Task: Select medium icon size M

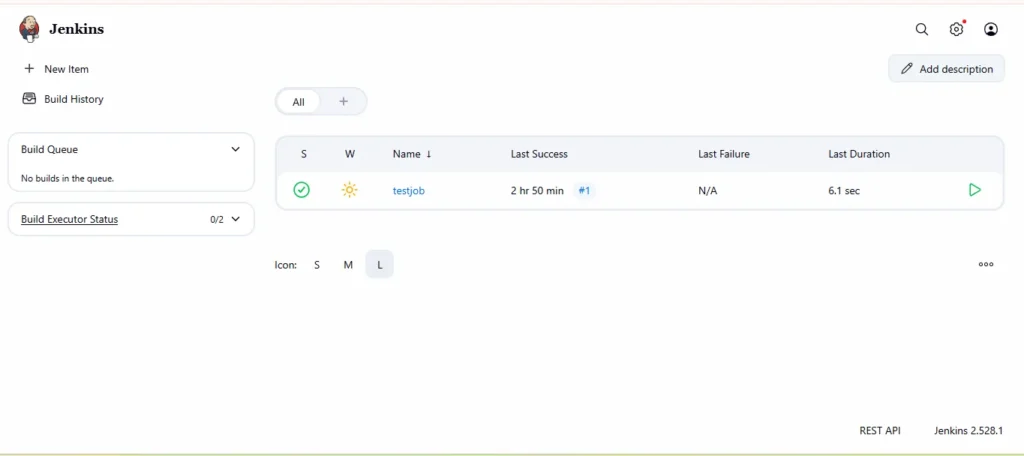Action: [x=348, y=265]
